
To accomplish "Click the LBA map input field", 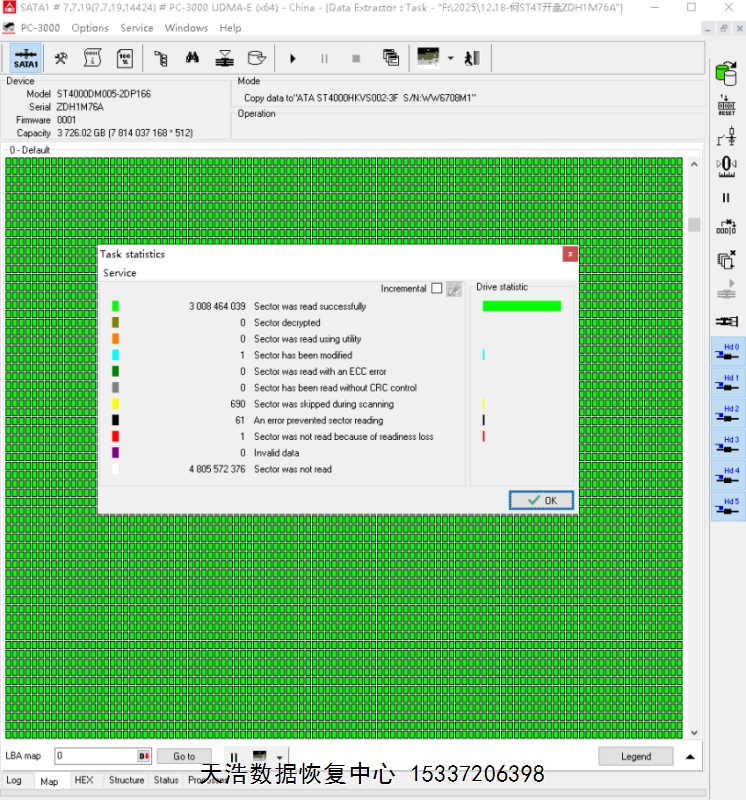I will (x=95, y=757).
